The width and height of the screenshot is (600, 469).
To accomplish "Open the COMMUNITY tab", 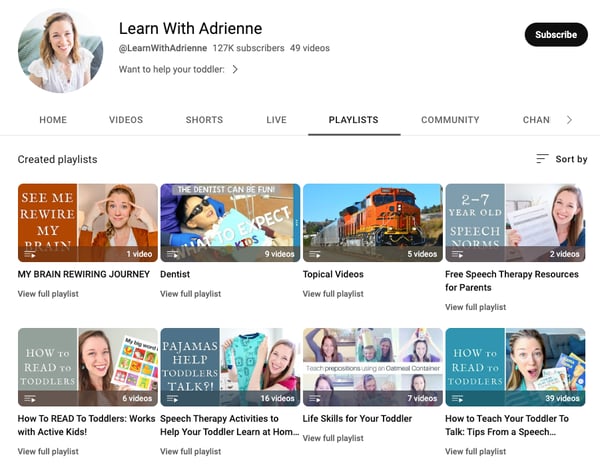I will tap(450, 120).
